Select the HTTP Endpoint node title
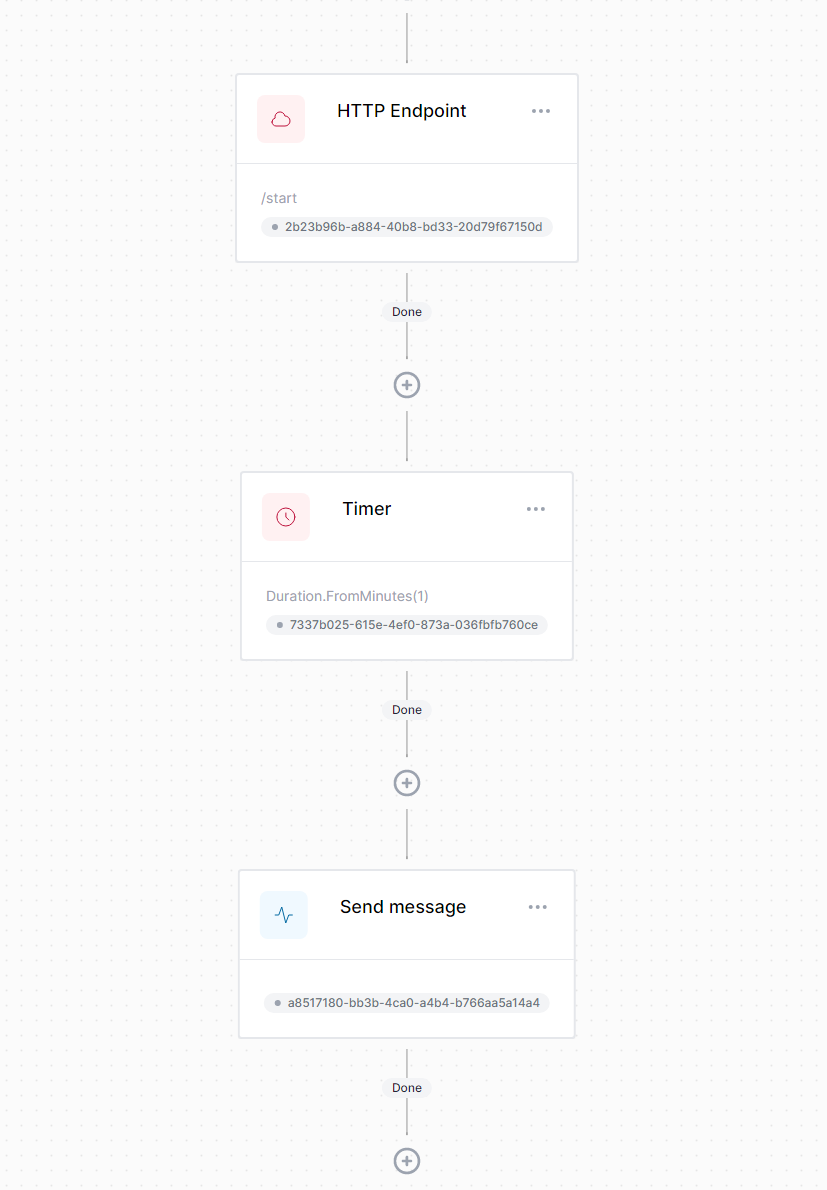Viewport: 827px width, 1190px height. [401, 111]
